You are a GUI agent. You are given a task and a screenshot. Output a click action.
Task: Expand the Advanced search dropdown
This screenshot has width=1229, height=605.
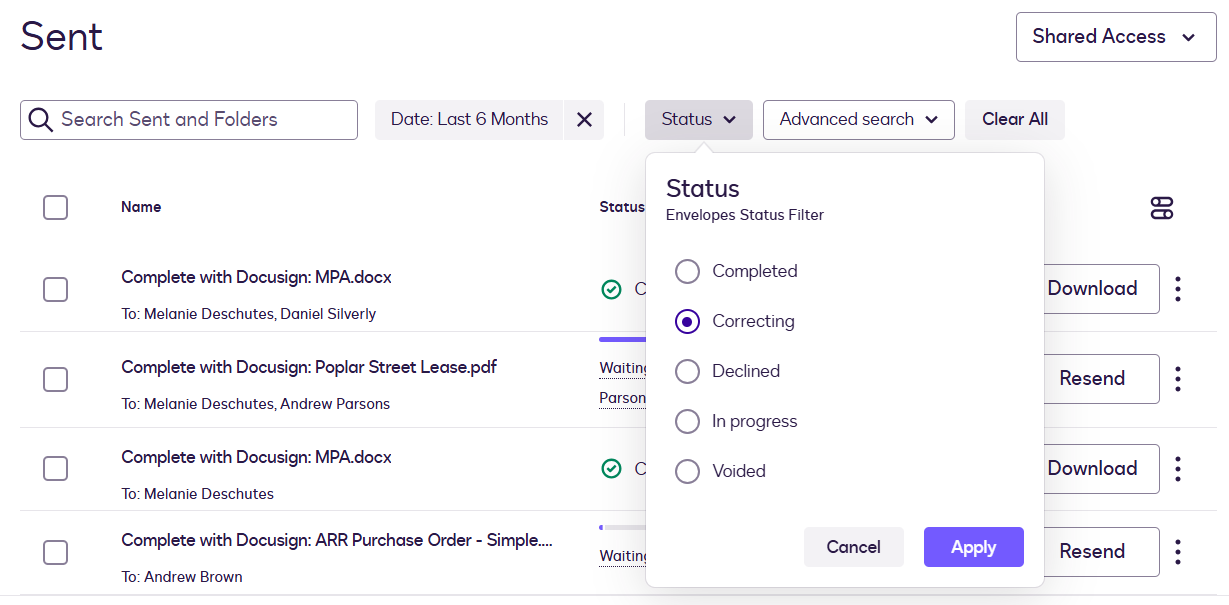[859, 120]
